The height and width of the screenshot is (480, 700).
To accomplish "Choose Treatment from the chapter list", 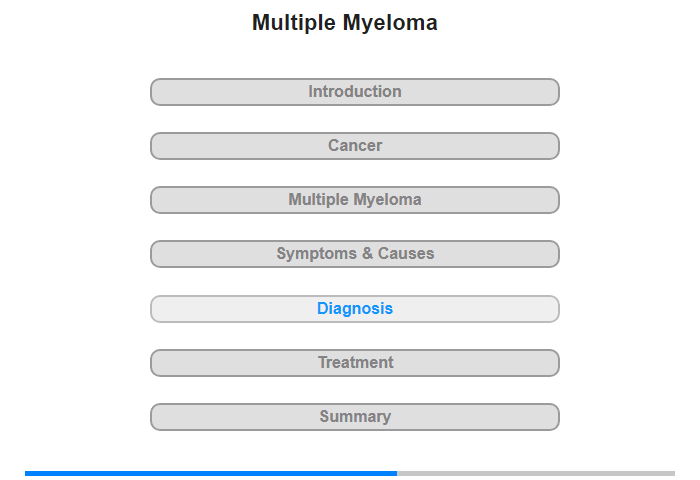I will [x=355, y=363].
